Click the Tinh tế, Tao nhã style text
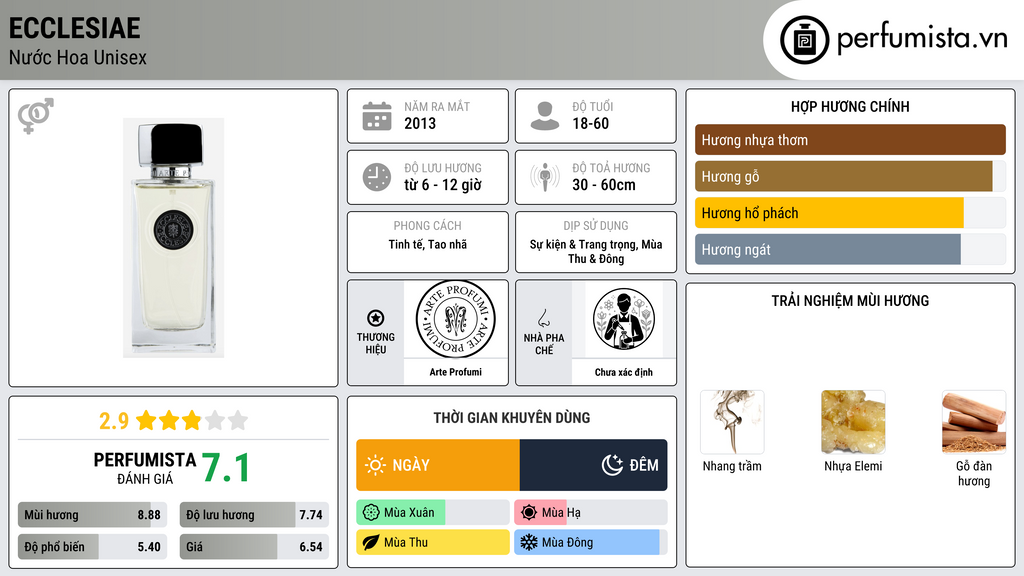 click(x=428, y=244)
